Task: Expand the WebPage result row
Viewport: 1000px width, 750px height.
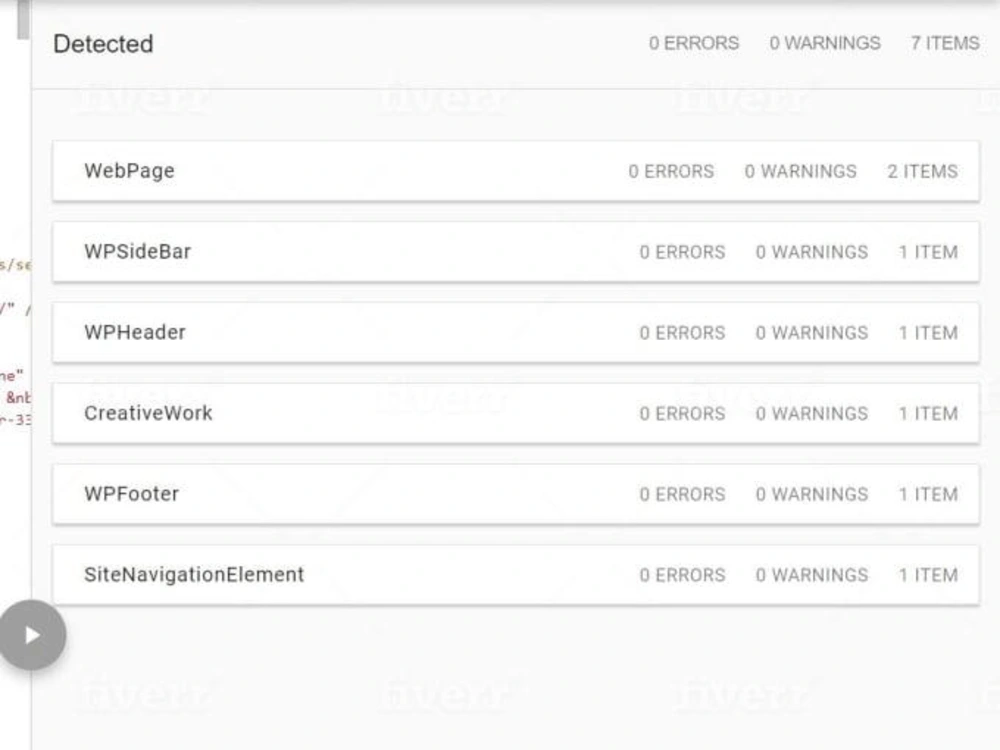Action: [515, 171]
